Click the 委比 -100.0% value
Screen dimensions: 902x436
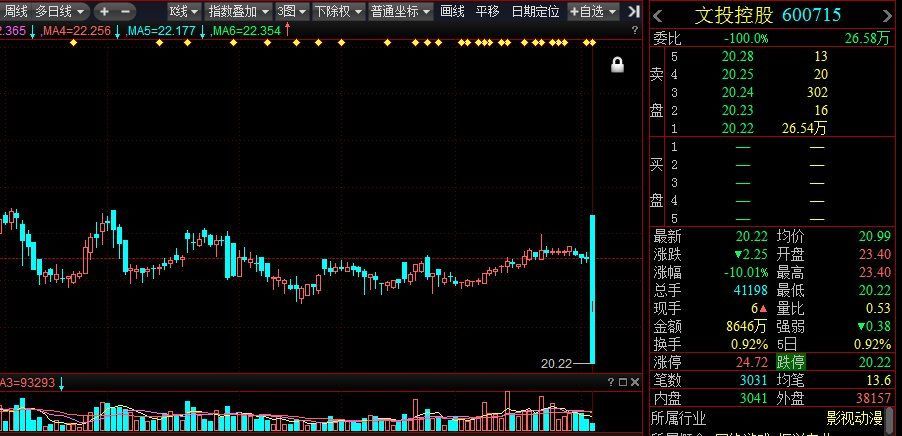[x=747, y=39]
